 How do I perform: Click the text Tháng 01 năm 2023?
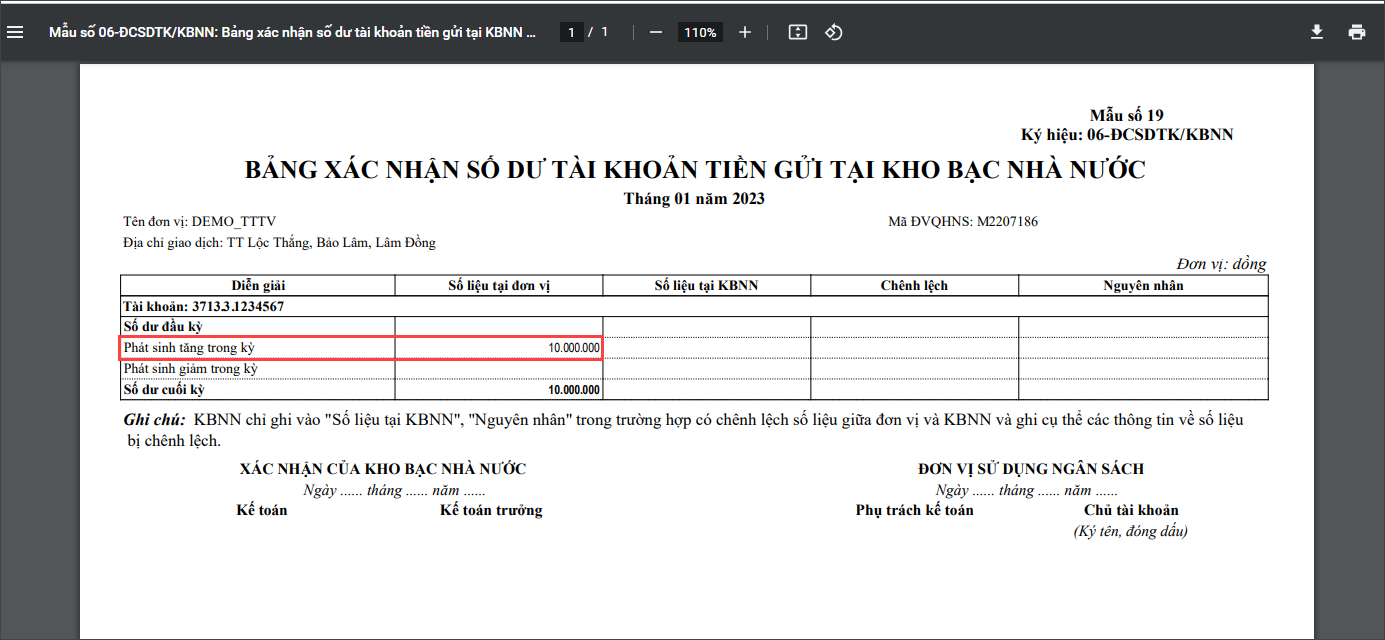pyautogui.click(x=694, y=198)
